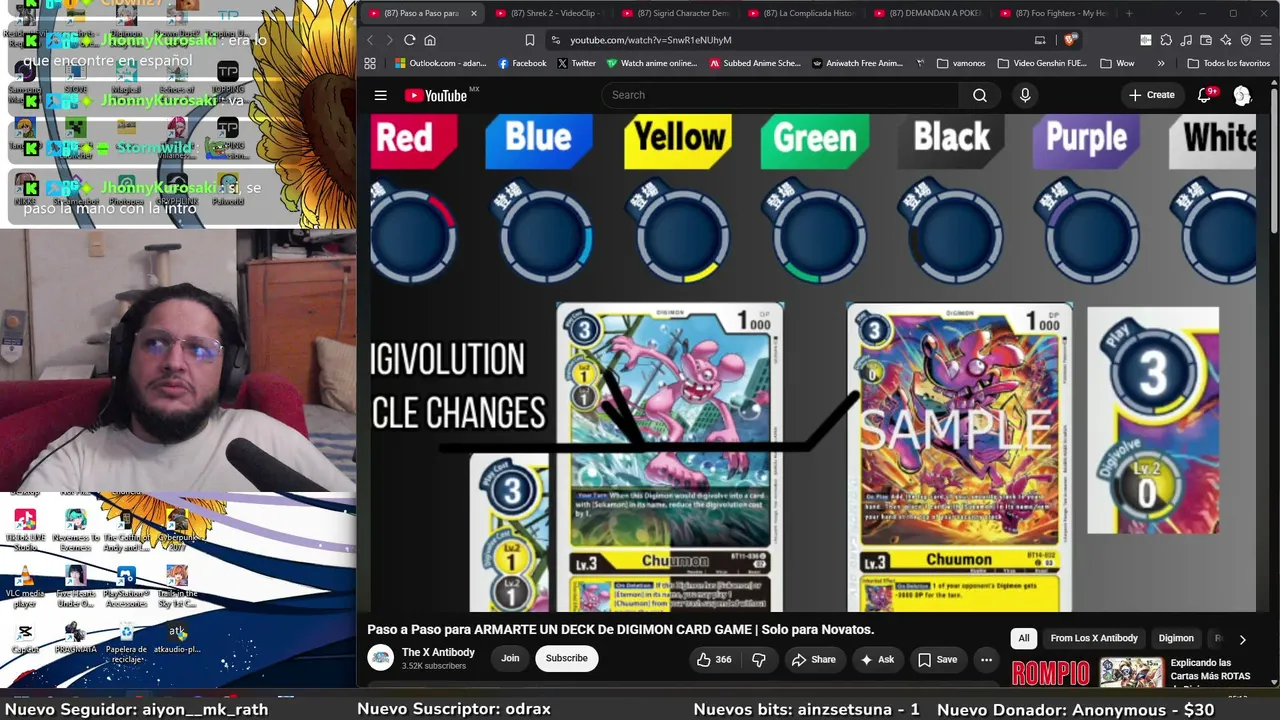Subscribe to The X Antibody channel

point(566,658)
